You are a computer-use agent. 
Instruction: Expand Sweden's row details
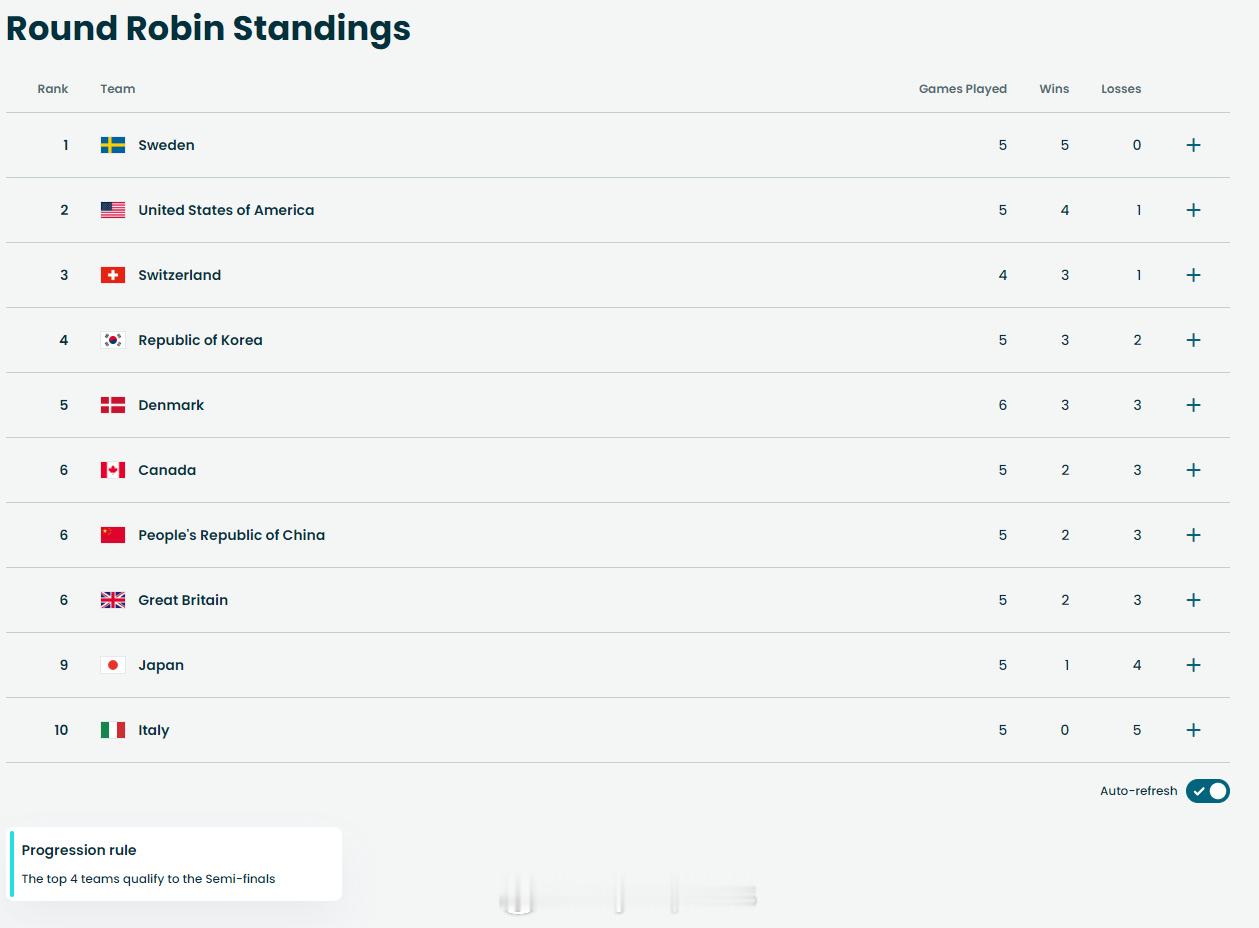point(1193,145)
